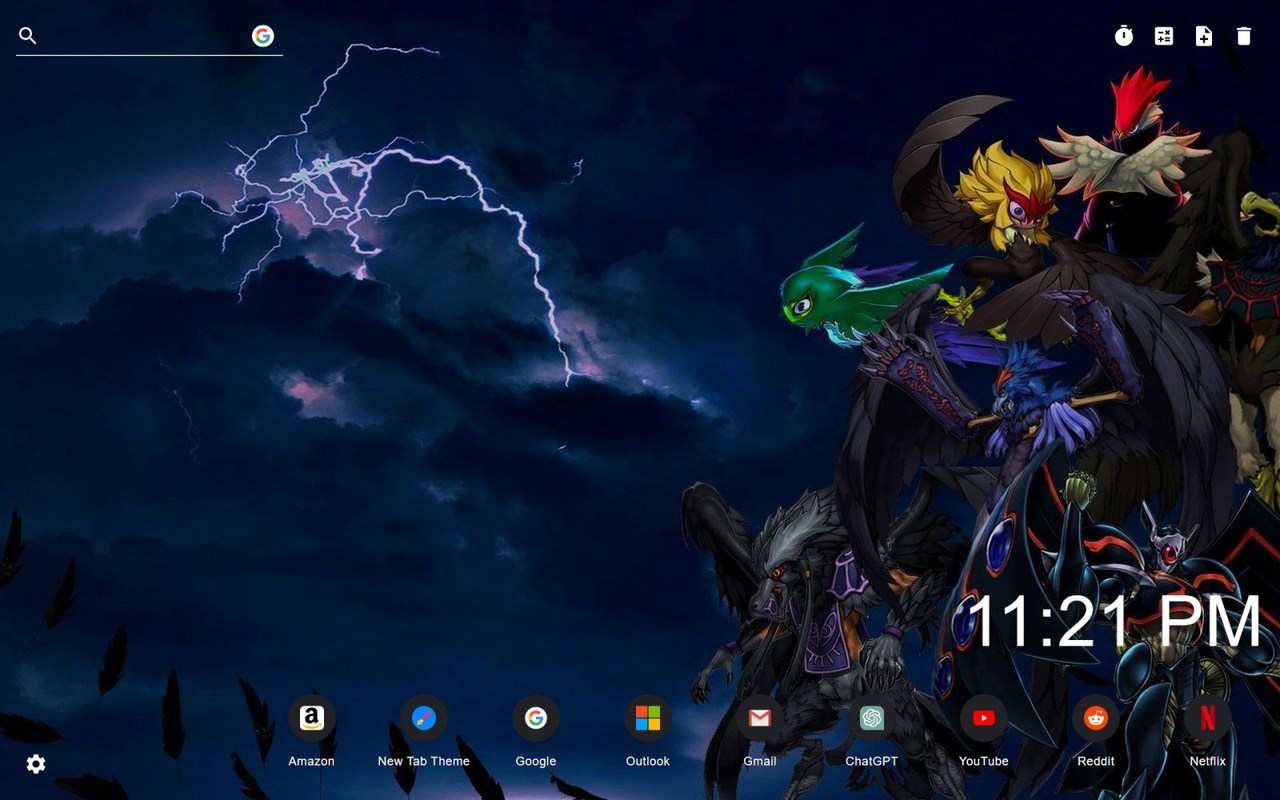This screenshot has width=1280, height=800.
Task: Open the settings gear
Action: coord(36,764)
